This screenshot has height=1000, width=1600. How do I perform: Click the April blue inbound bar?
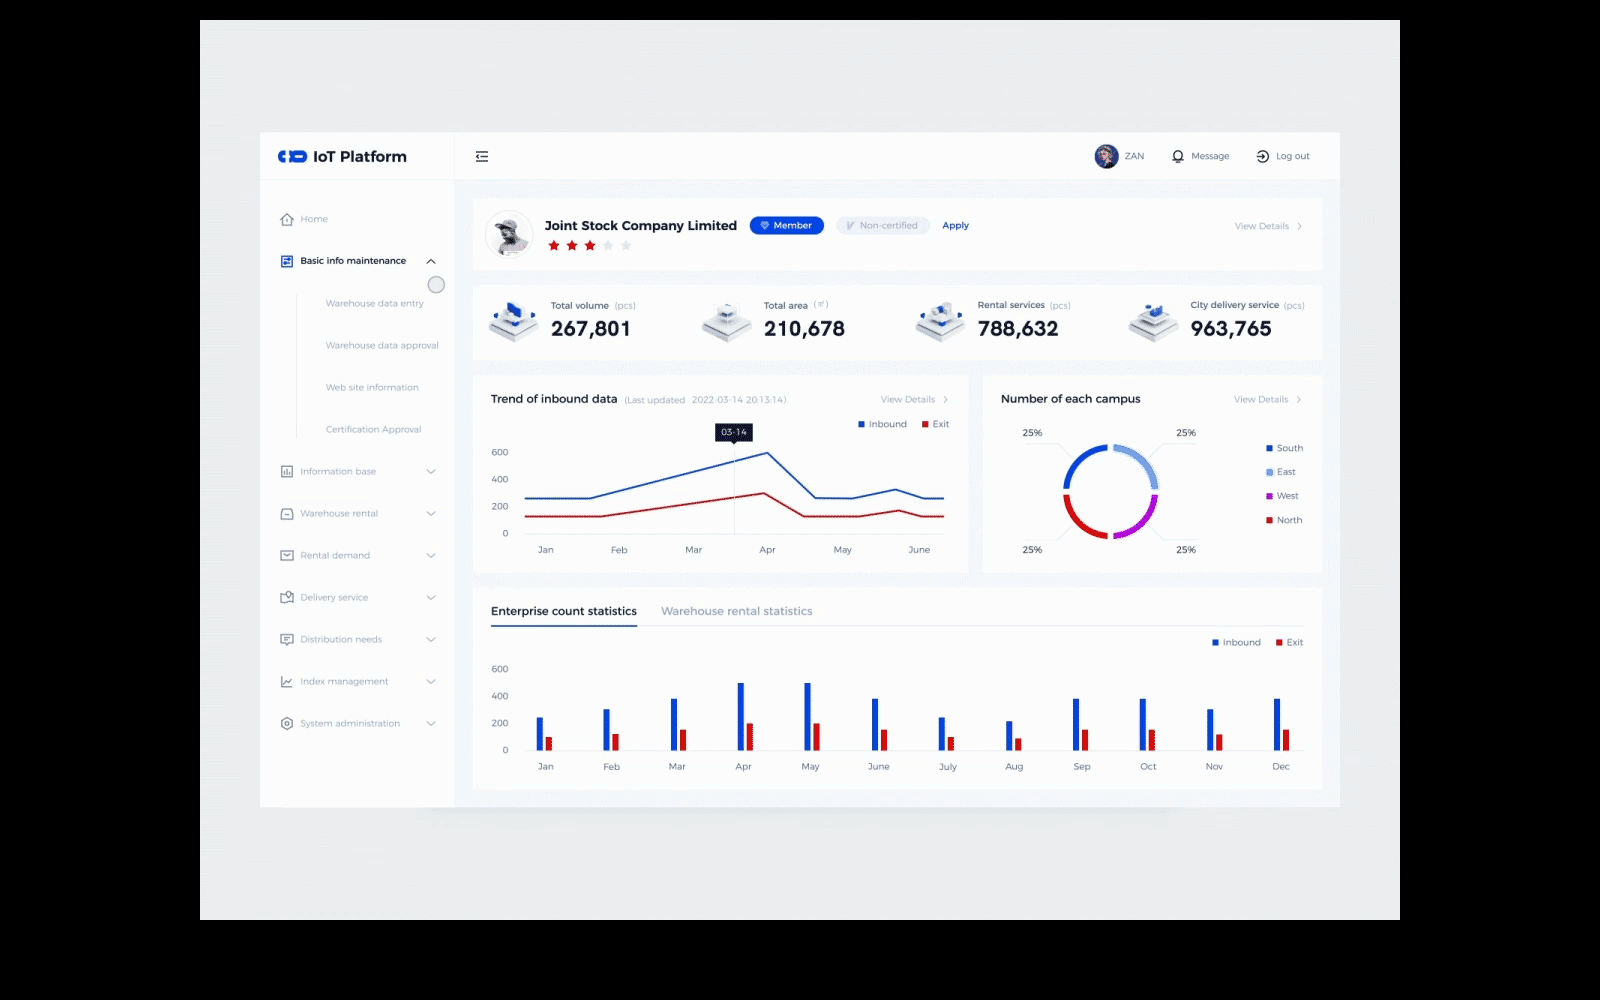(x=741, y=717)
